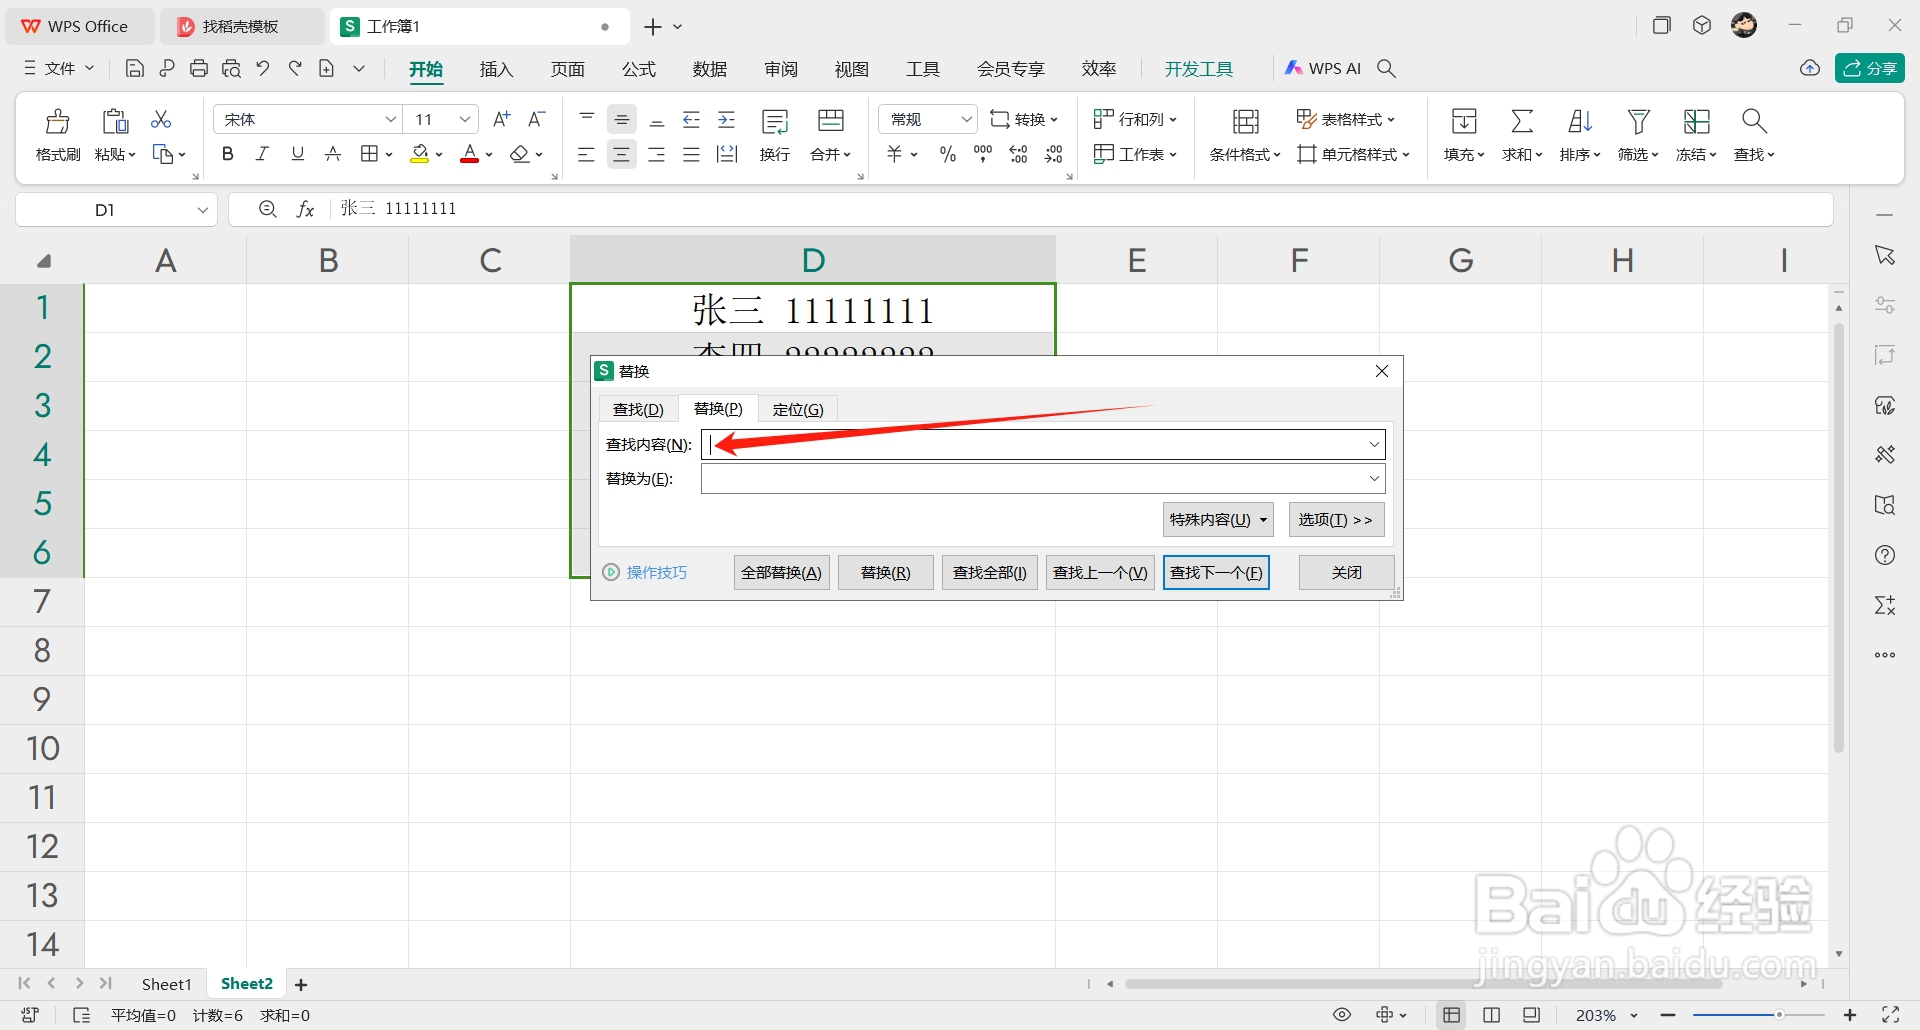Toggle Strikethrough formatting
This screenshot has width=1920, height=1030.
point(333,154)
